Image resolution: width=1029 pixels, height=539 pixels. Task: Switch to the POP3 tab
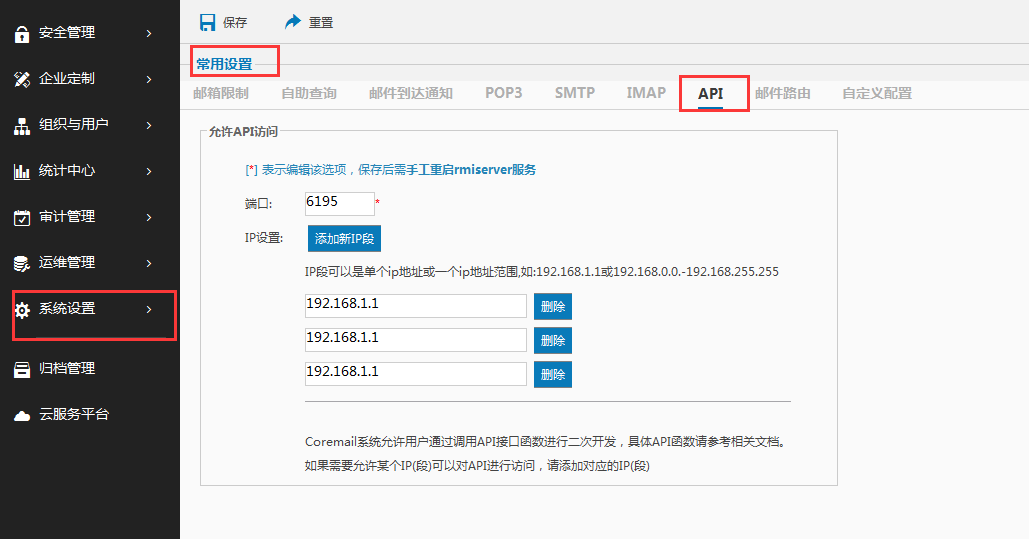(x=504, y=93)
